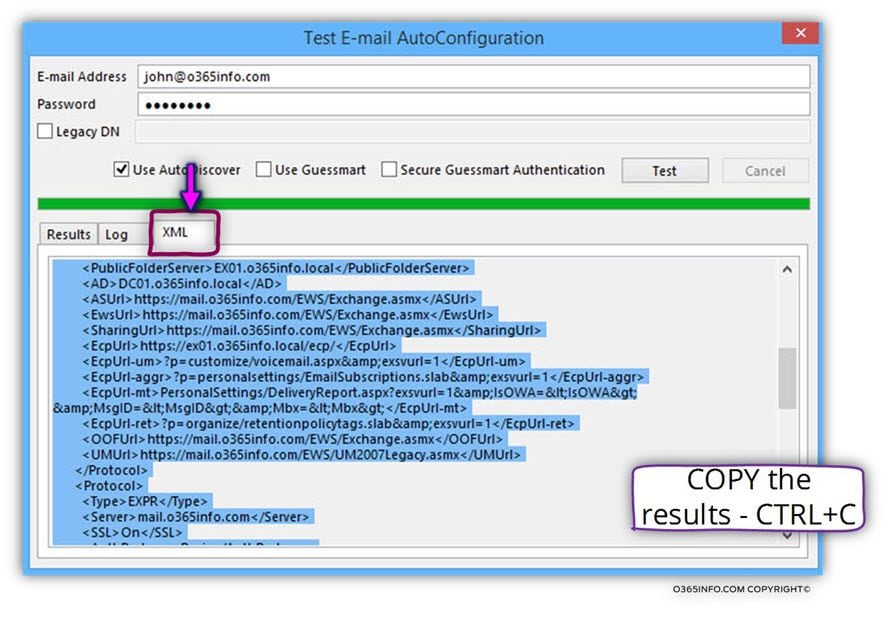This screenshot has height=620, width=893.
Task: Click the EwsUrl XML line
Action: tap(288, 315)
